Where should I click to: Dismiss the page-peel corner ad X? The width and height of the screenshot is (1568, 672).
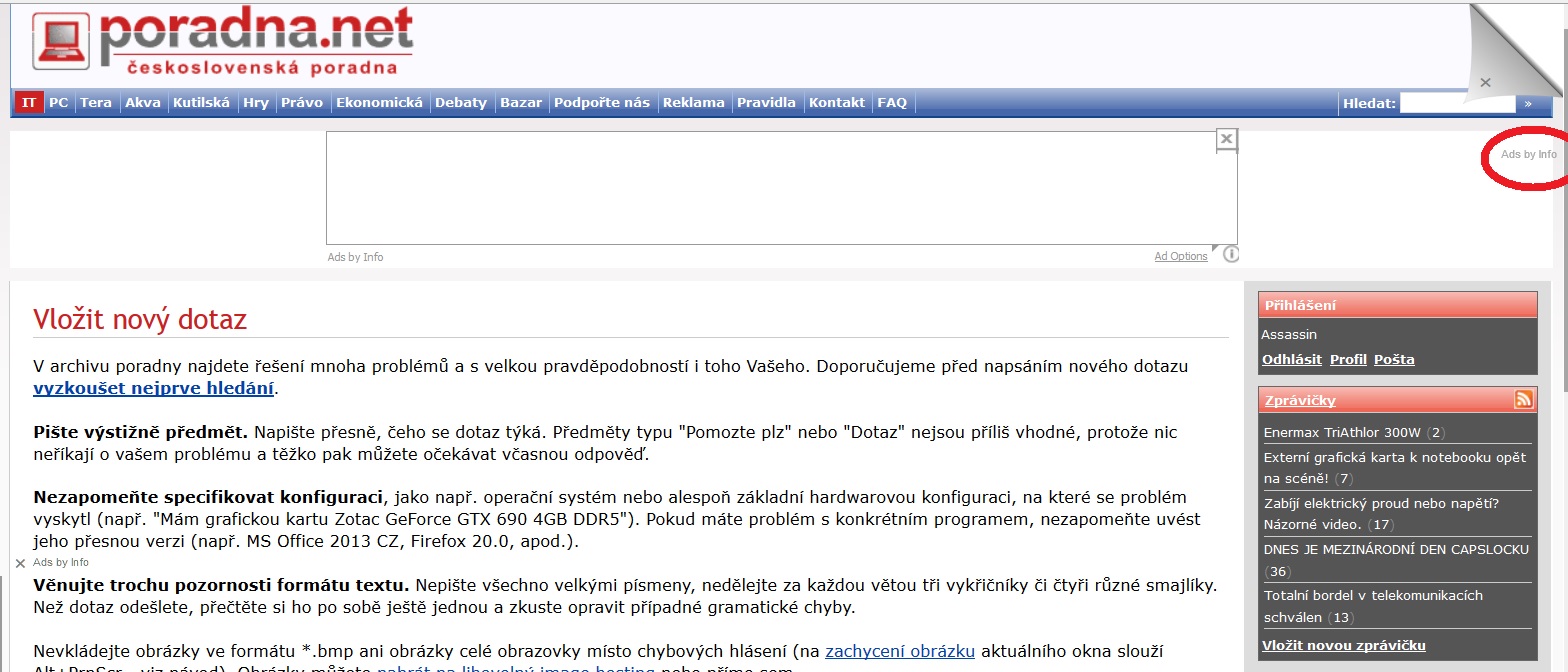[x=1486, y=82]
